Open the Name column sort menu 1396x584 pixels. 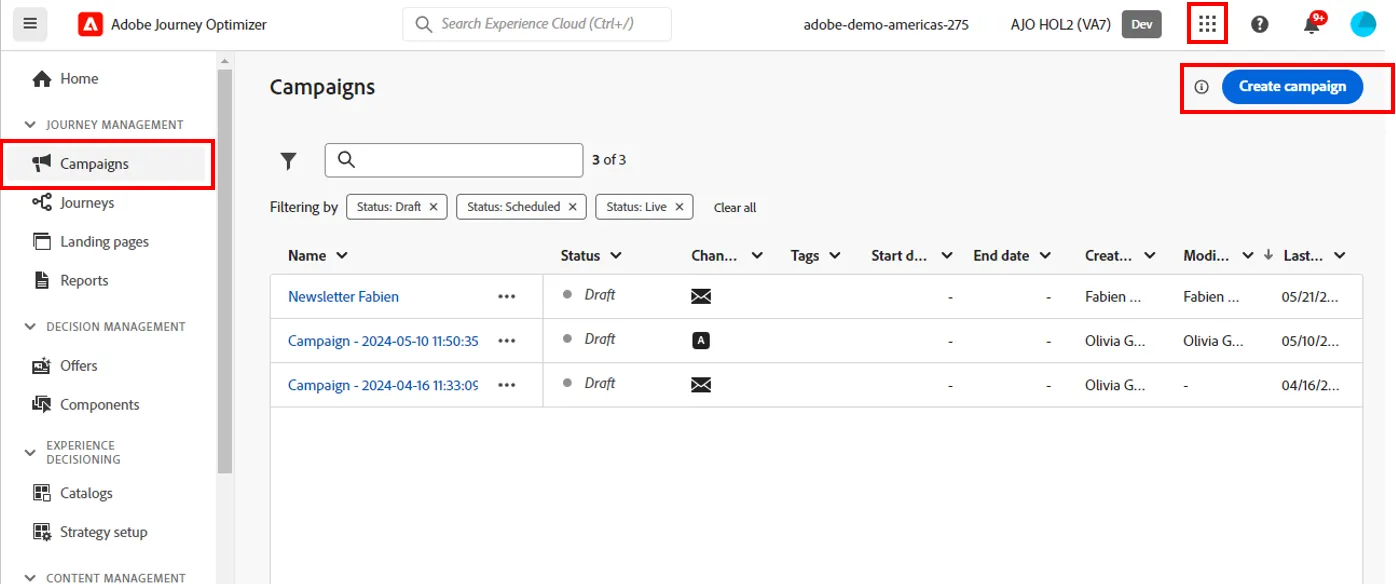[x=342, y=256]
